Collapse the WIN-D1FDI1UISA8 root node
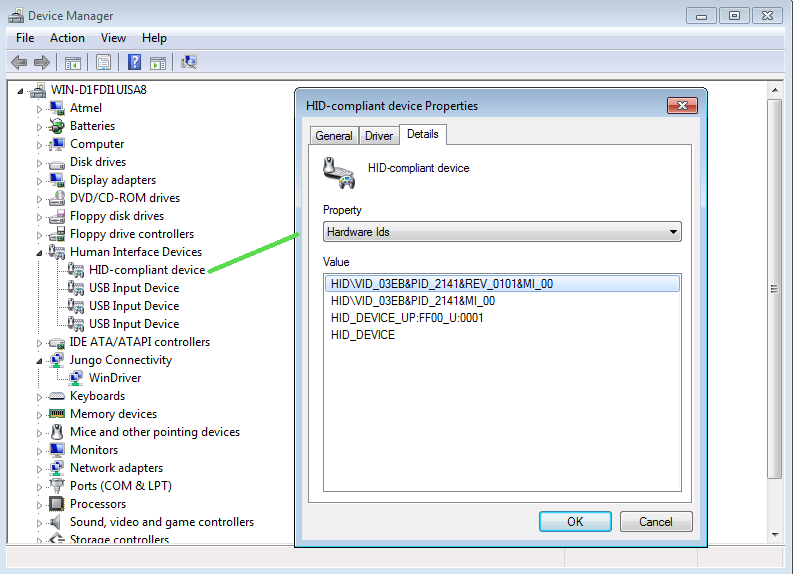Image resolution: width=793 pixels, height=574 pixels. tap(20, 91)
